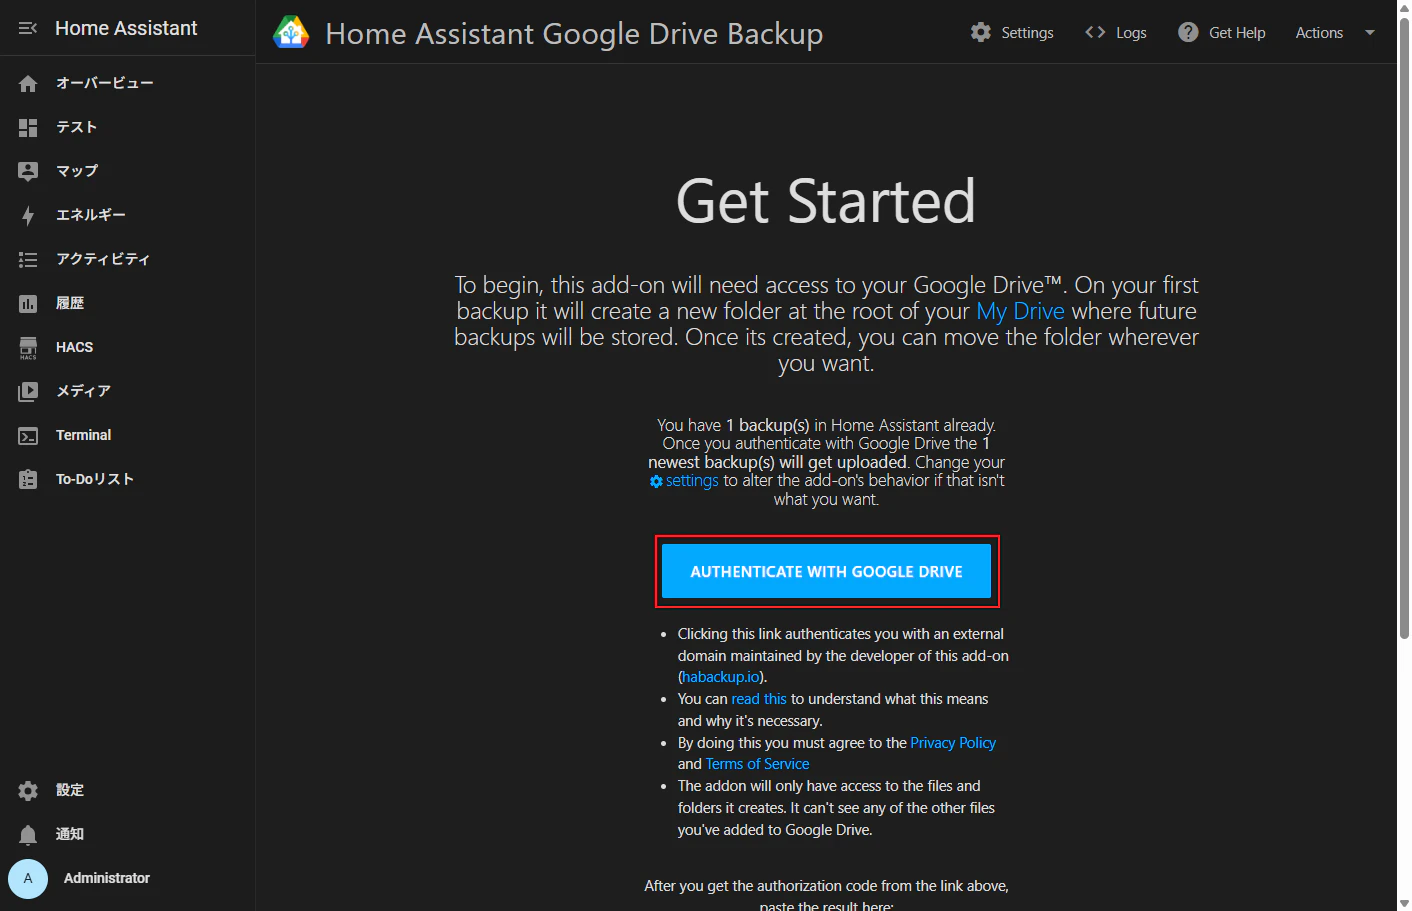This screenshot has width=1412, height=911.
Task: Open the To-Doリスト clipboard icon
Action: tap(28, 479)
